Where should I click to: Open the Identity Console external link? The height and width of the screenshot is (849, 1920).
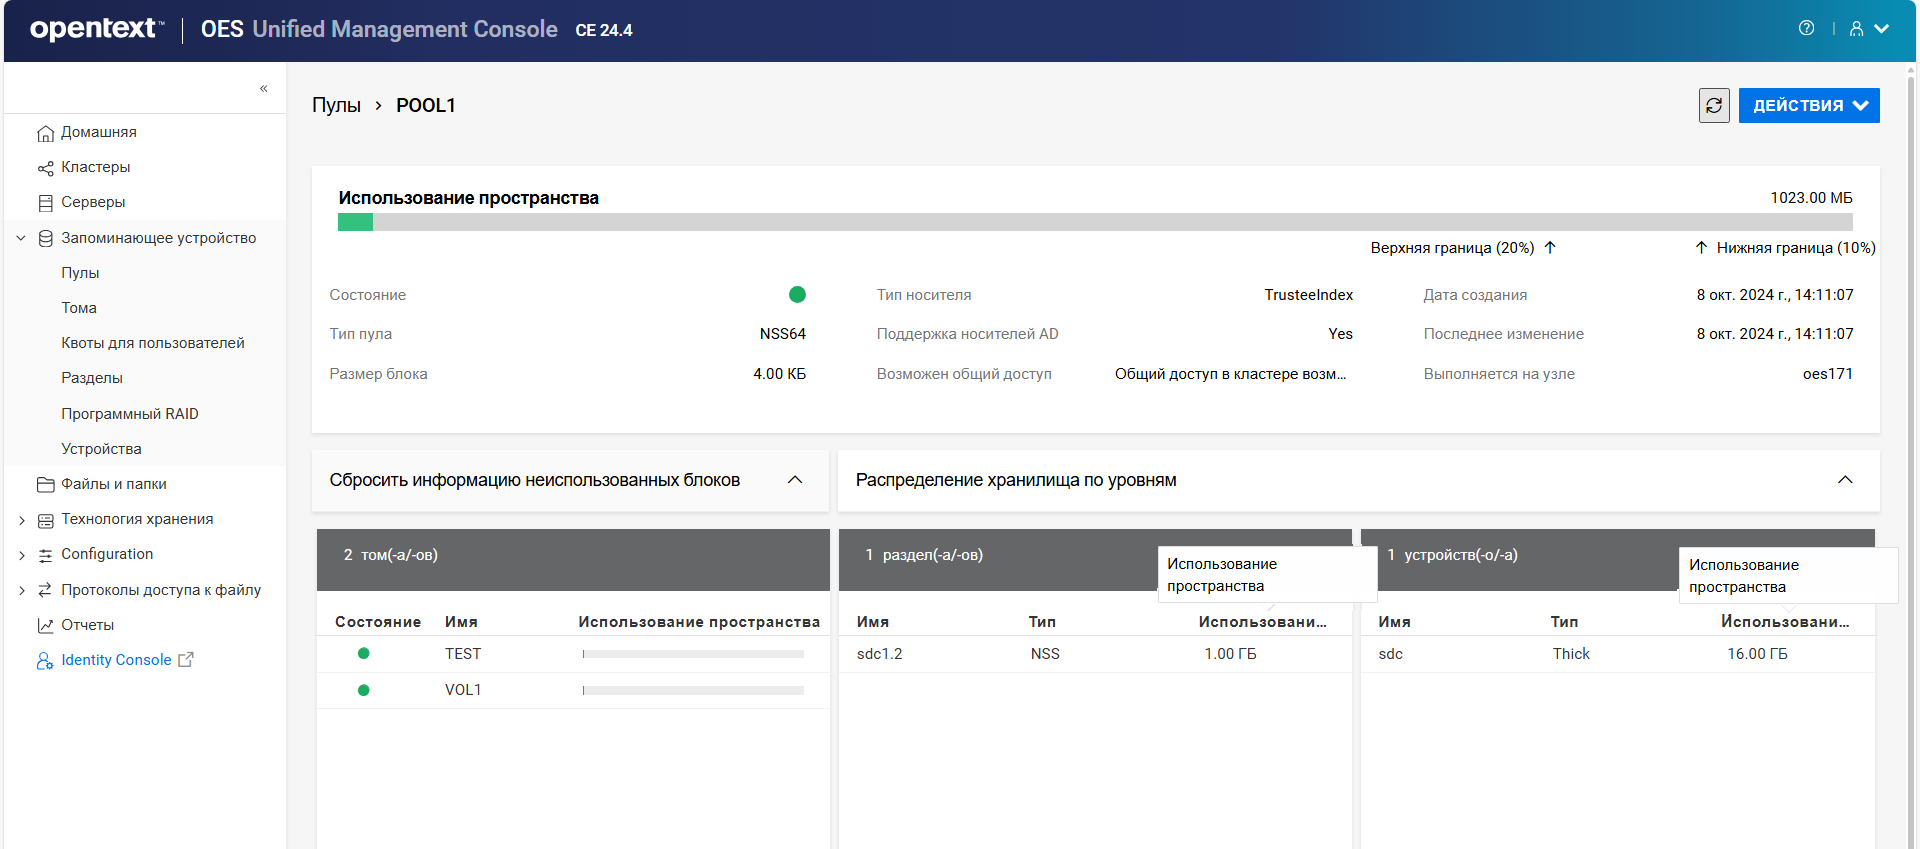pos(116,660)
